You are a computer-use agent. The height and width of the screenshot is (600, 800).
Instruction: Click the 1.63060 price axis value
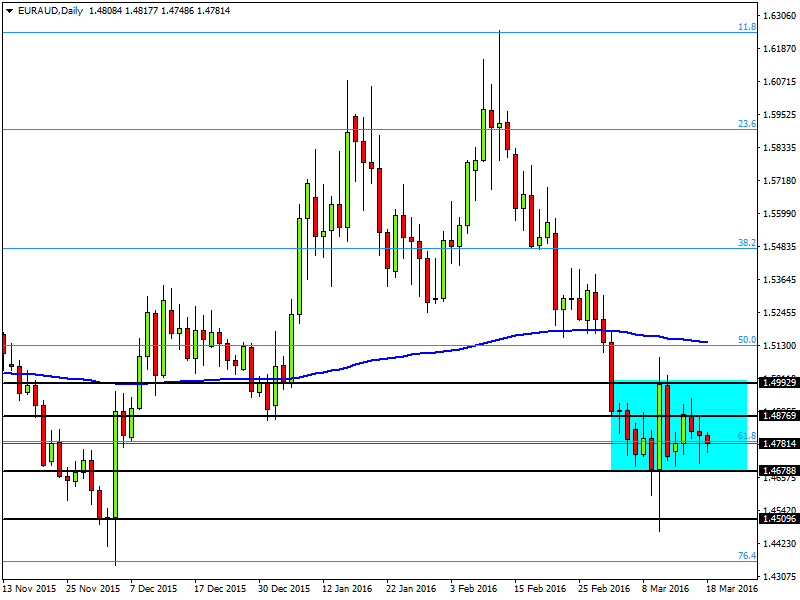(x=779, y=15)
